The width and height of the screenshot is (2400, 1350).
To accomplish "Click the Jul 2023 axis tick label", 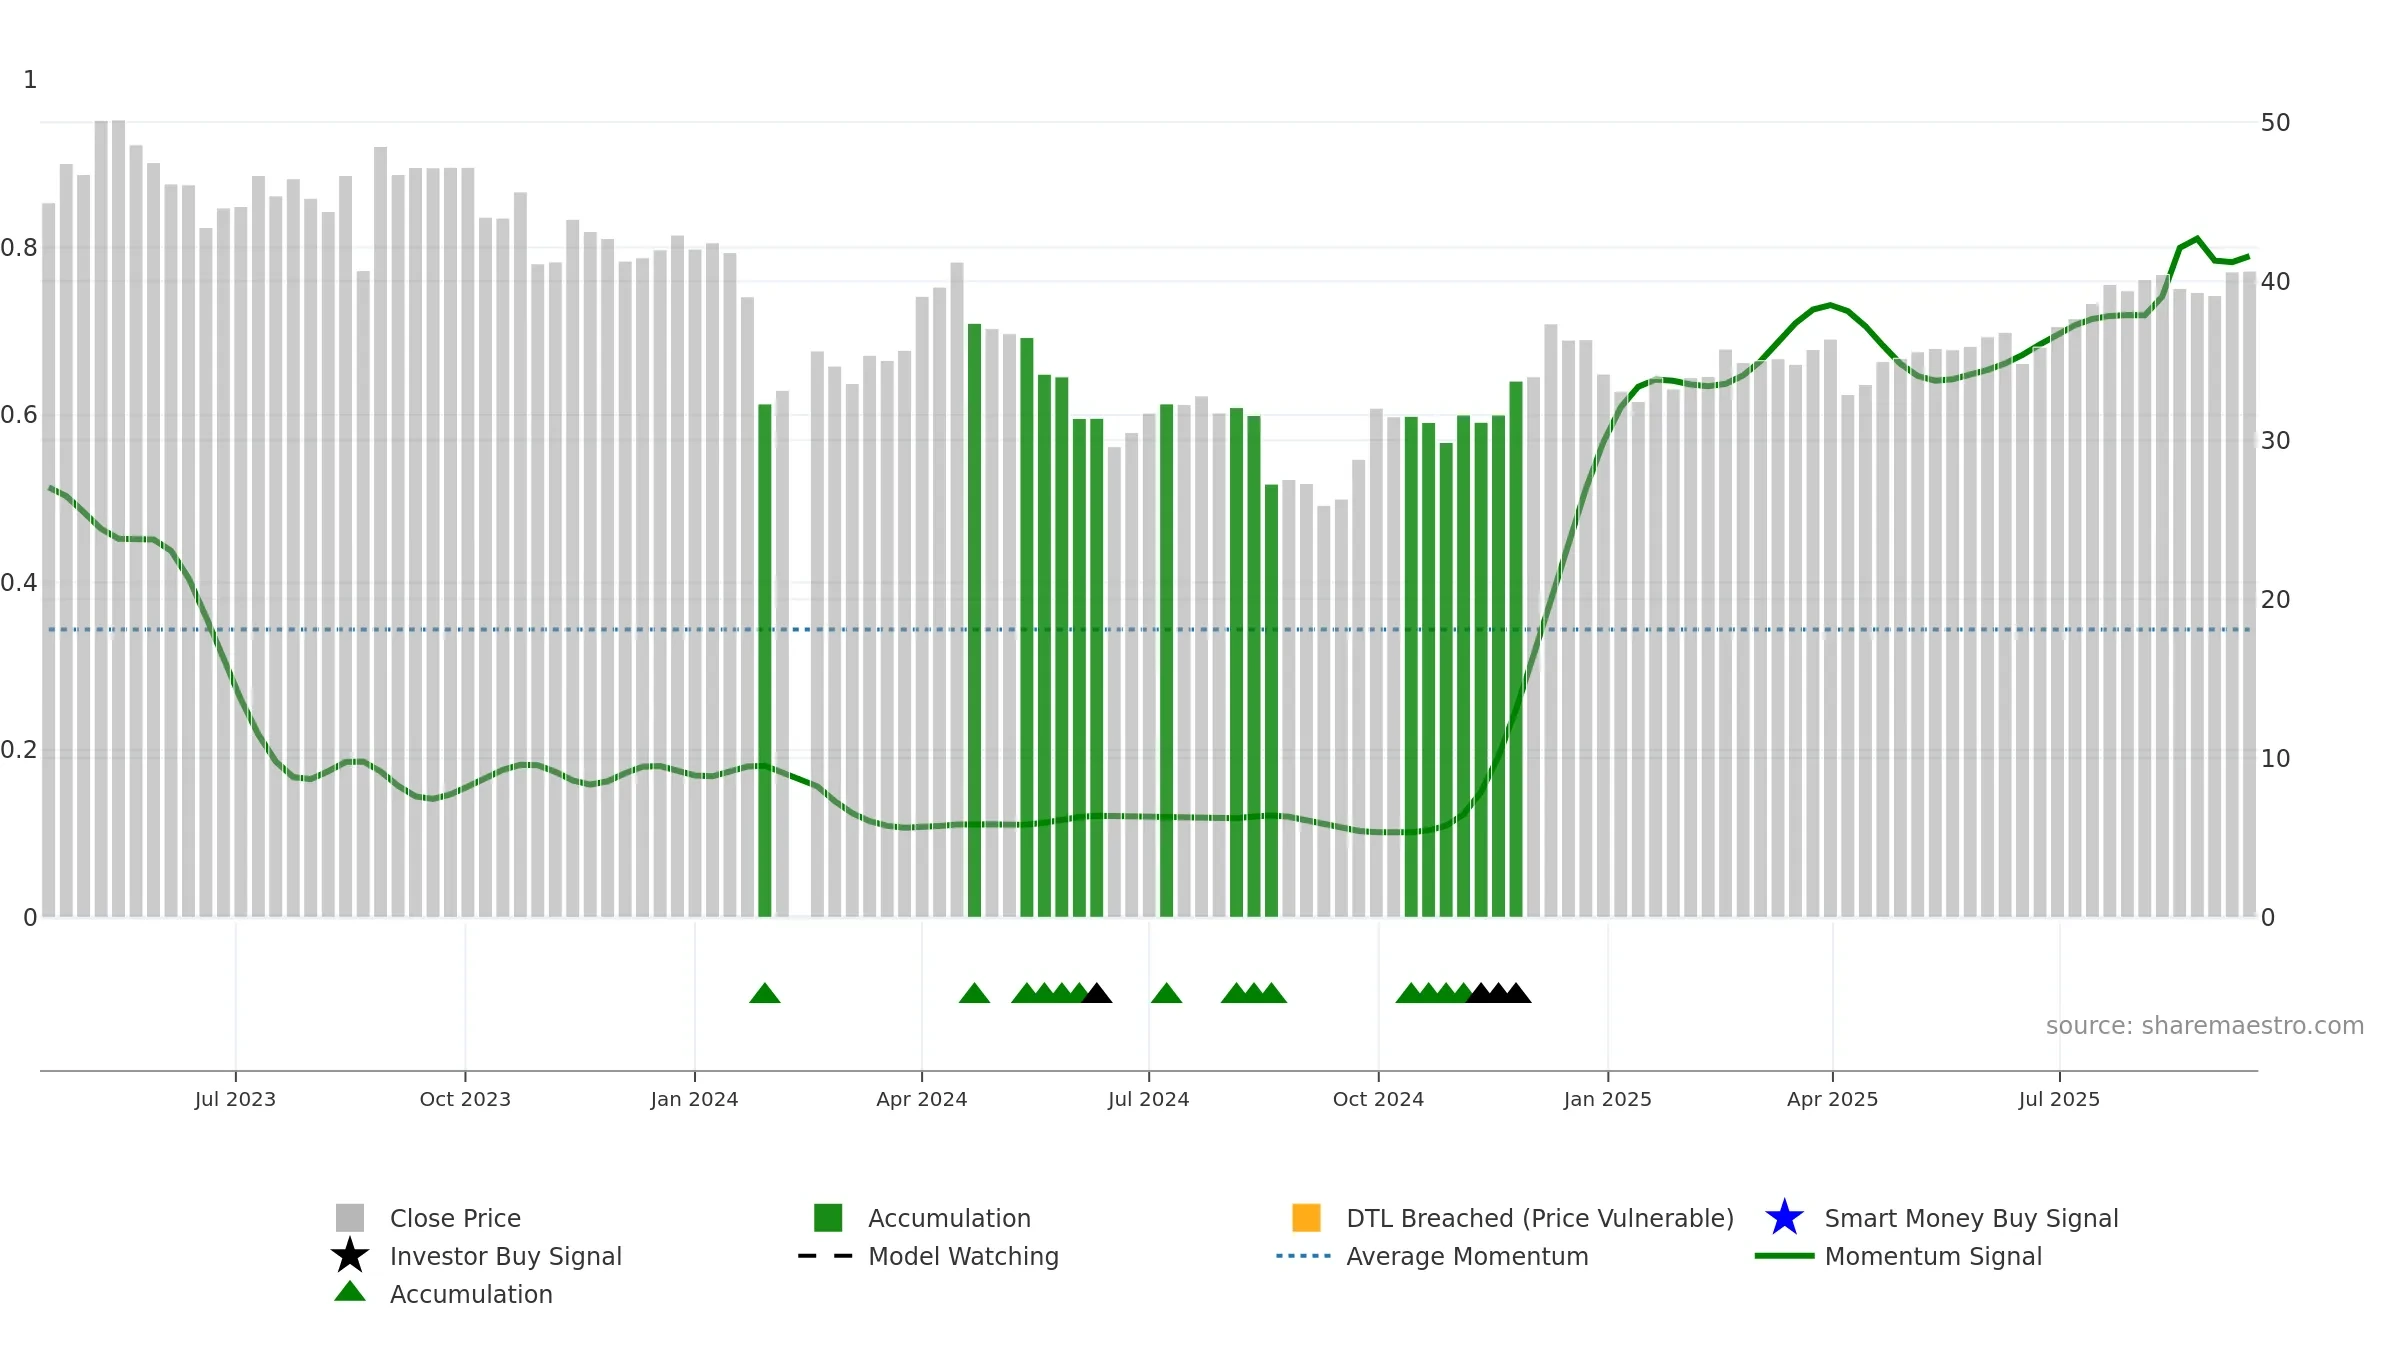I will tap(235, 1099).
